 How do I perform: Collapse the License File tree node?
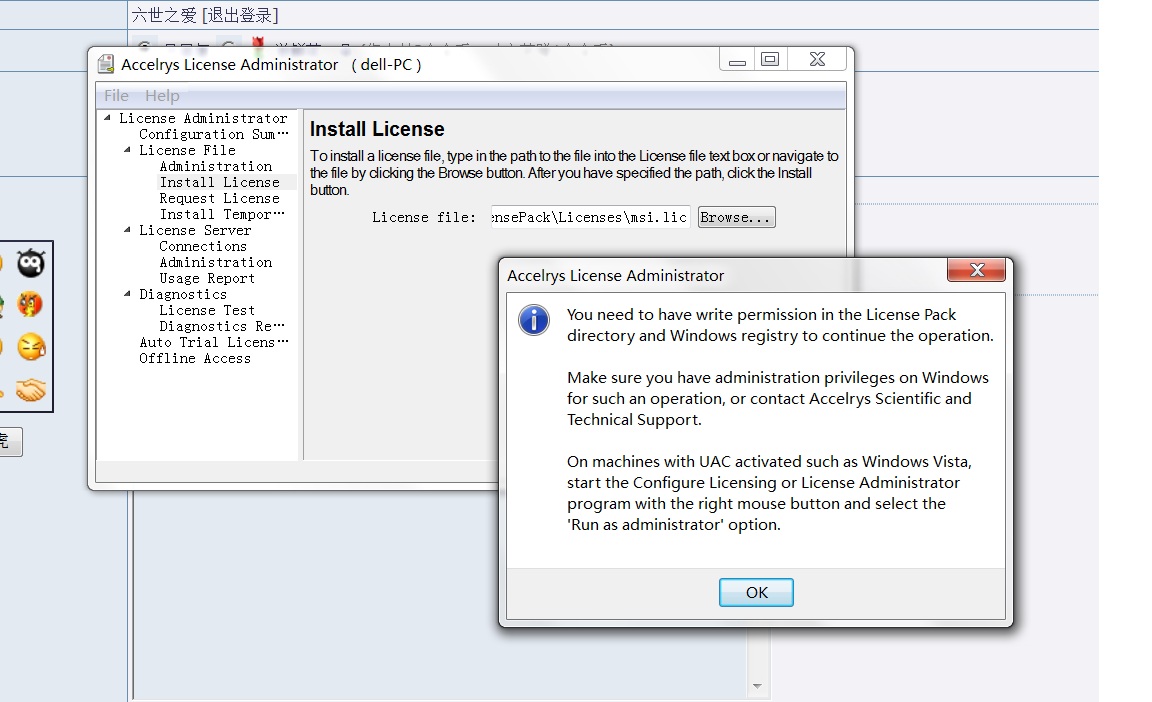[x=127, y=150]
